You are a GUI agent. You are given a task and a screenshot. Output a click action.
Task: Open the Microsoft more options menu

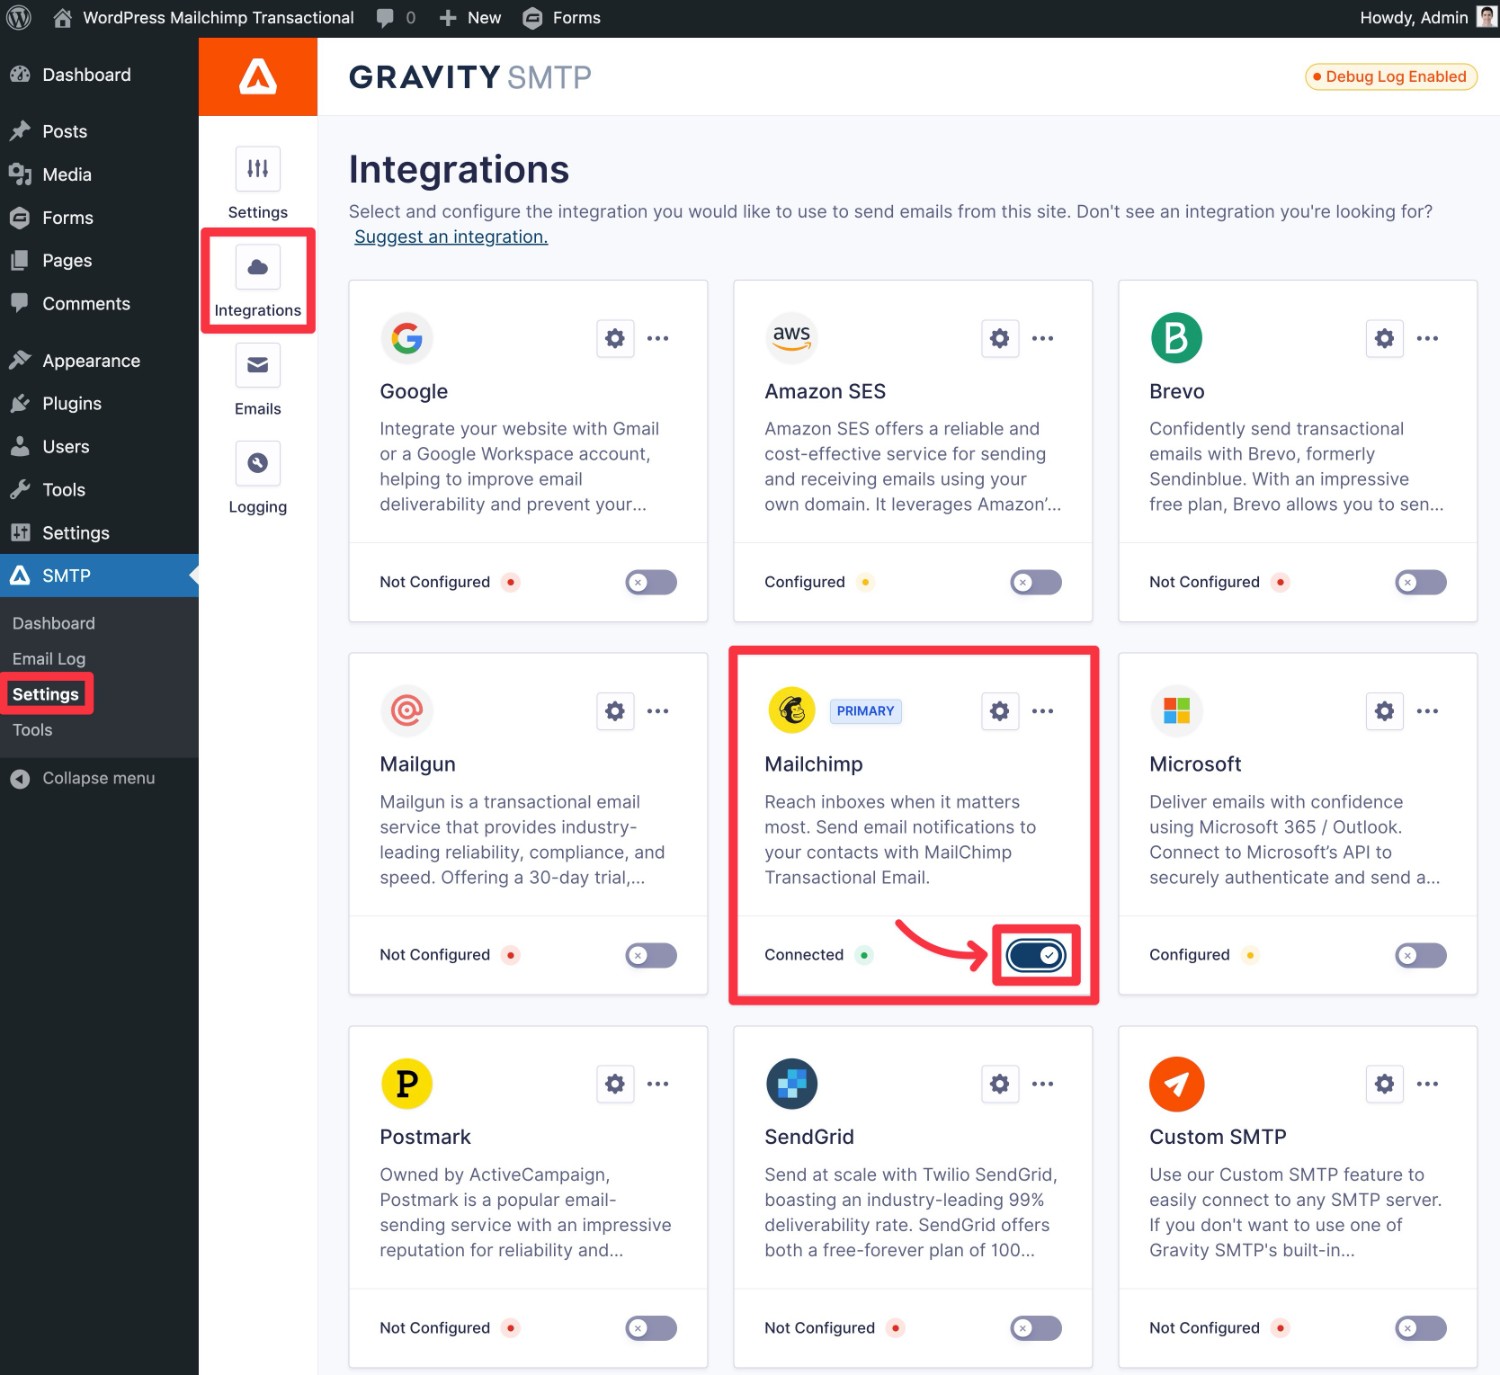click(x=1428, y=711)
